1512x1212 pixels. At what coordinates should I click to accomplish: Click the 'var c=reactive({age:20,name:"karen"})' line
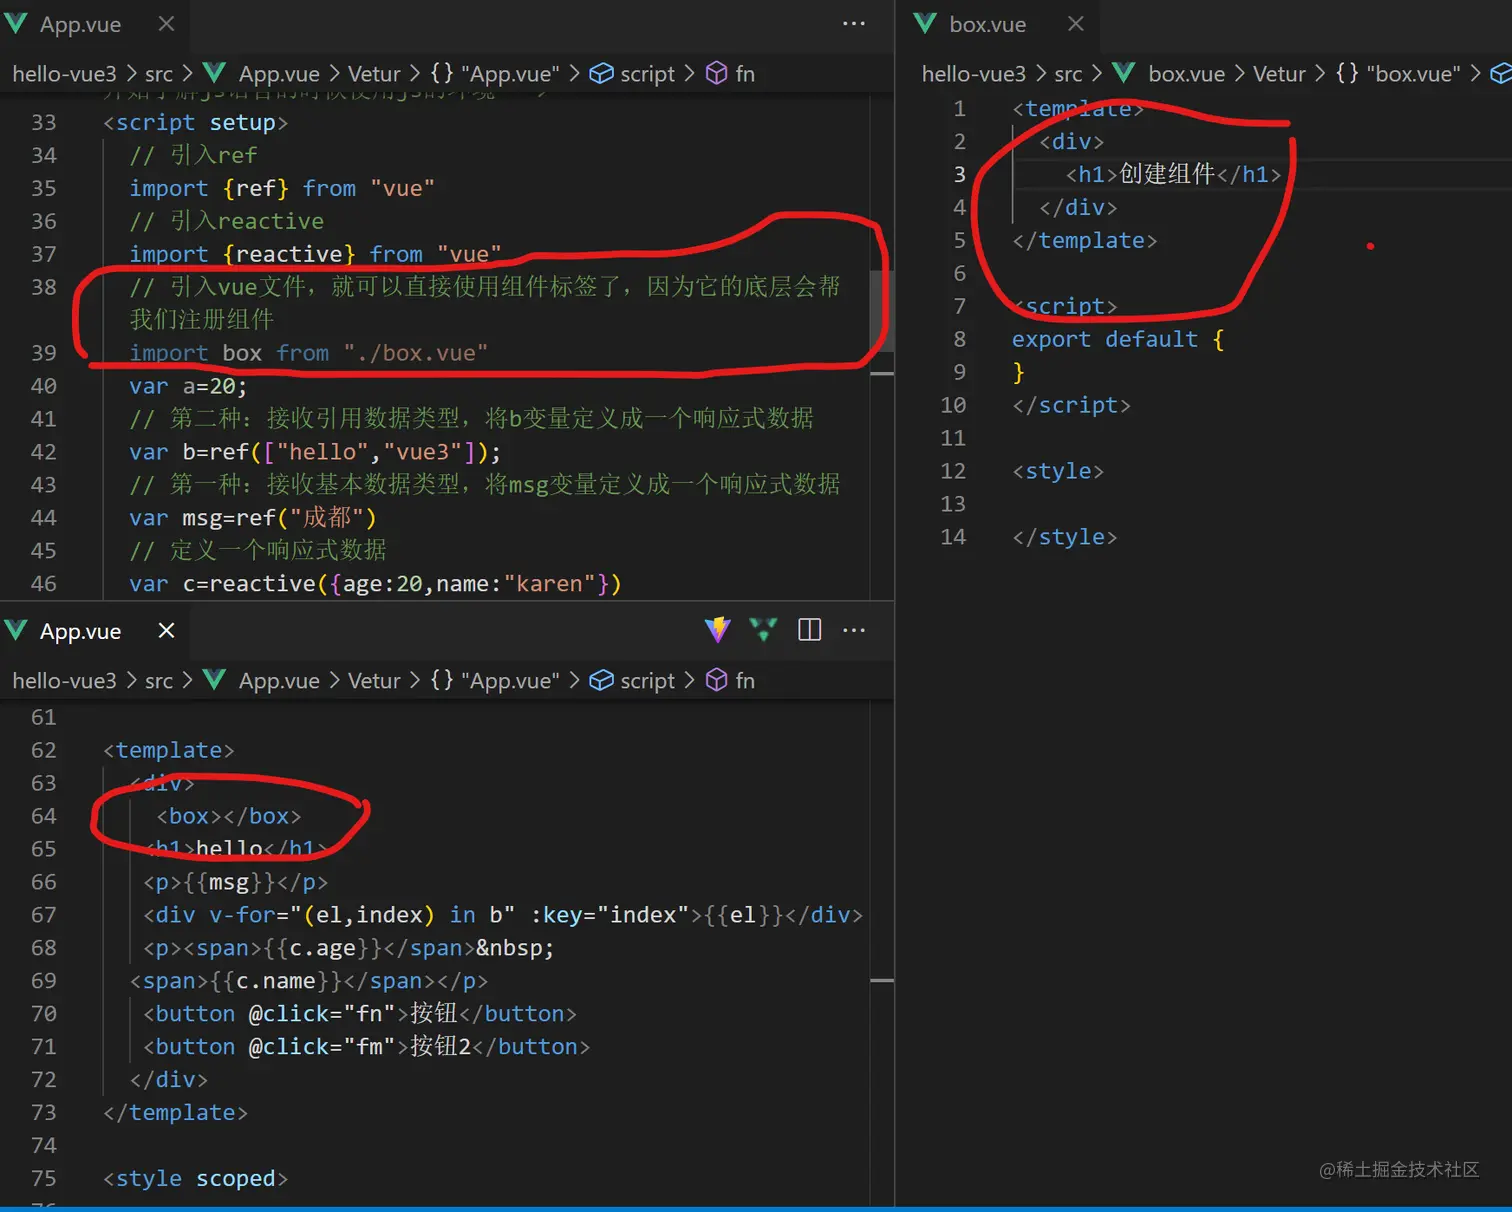pos(375,584)
